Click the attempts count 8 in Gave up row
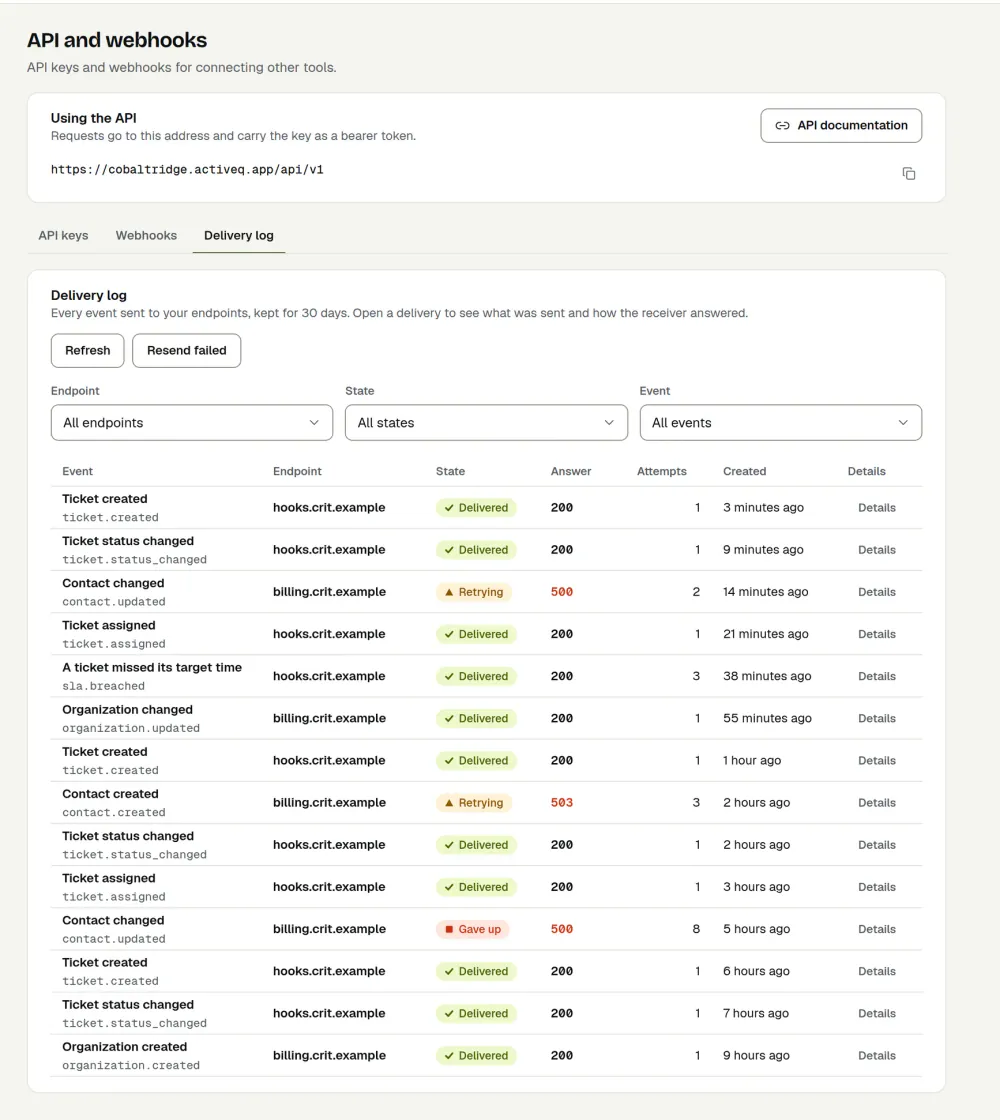 696,929
